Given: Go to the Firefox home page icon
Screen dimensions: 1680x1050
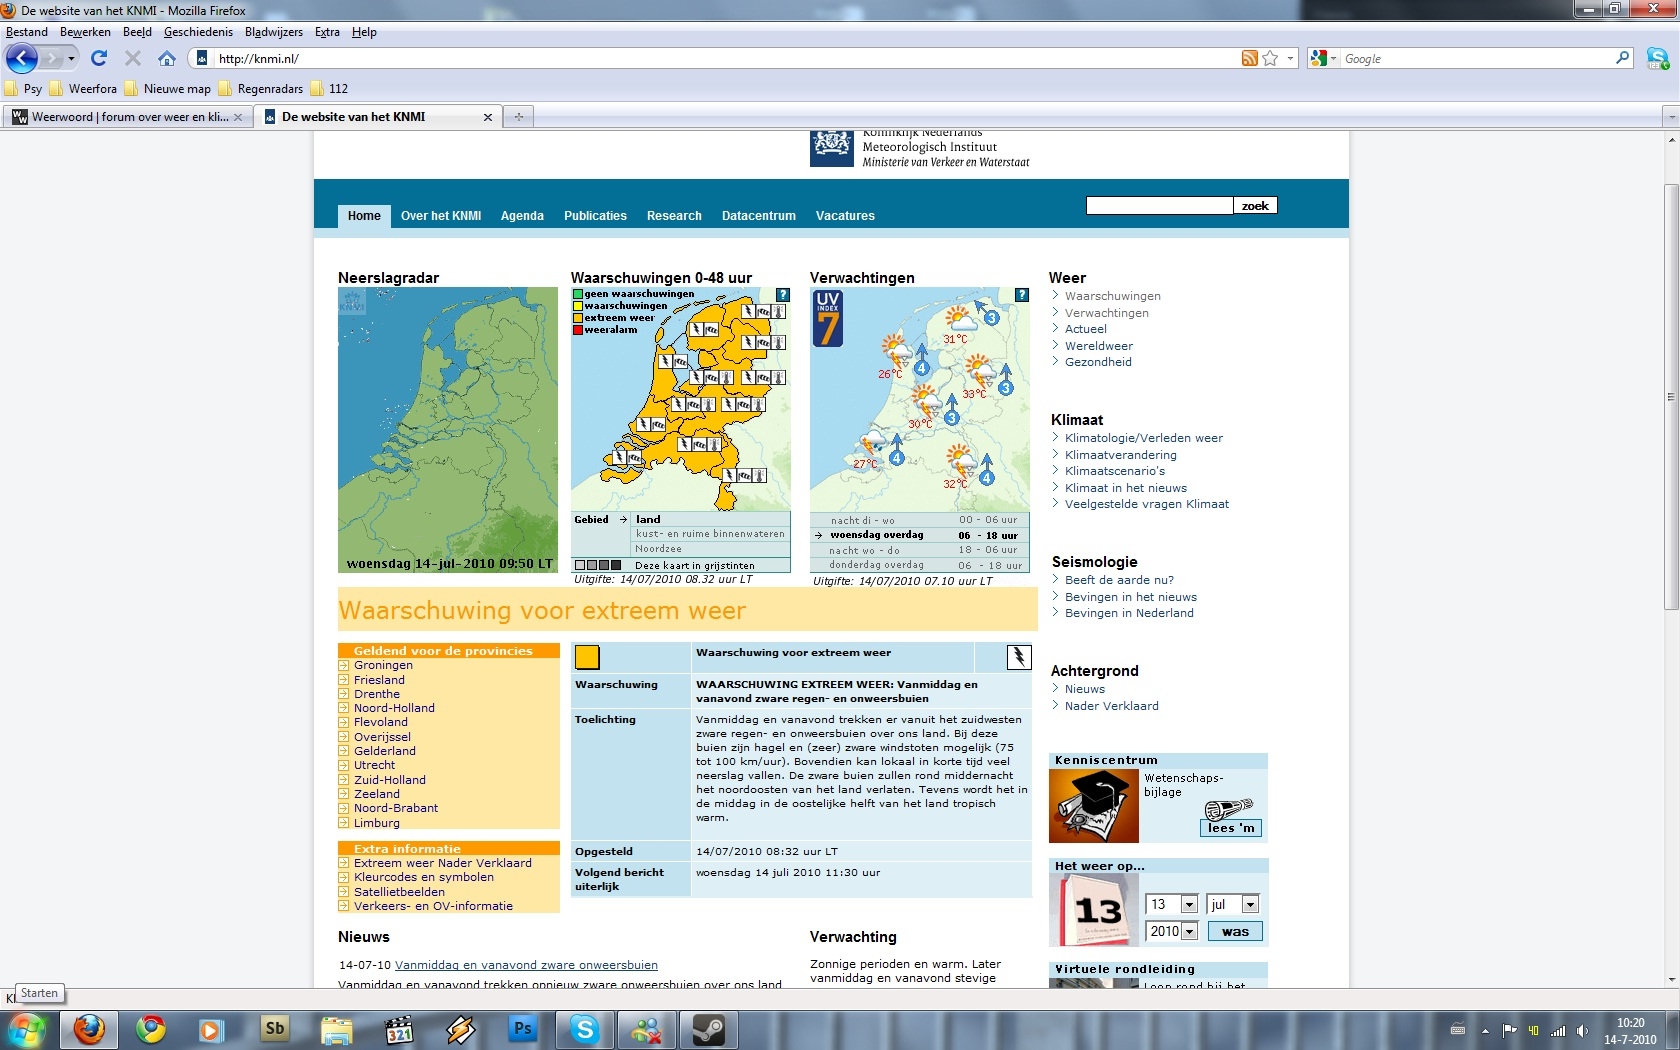Looking at the screenshot, I should (x=167, y=59).
